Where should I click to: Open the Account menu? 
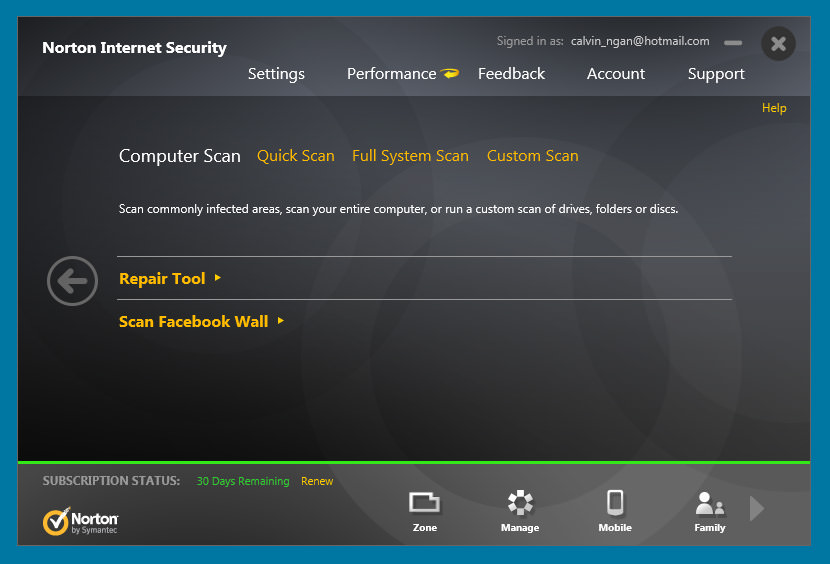coord(616,74)
